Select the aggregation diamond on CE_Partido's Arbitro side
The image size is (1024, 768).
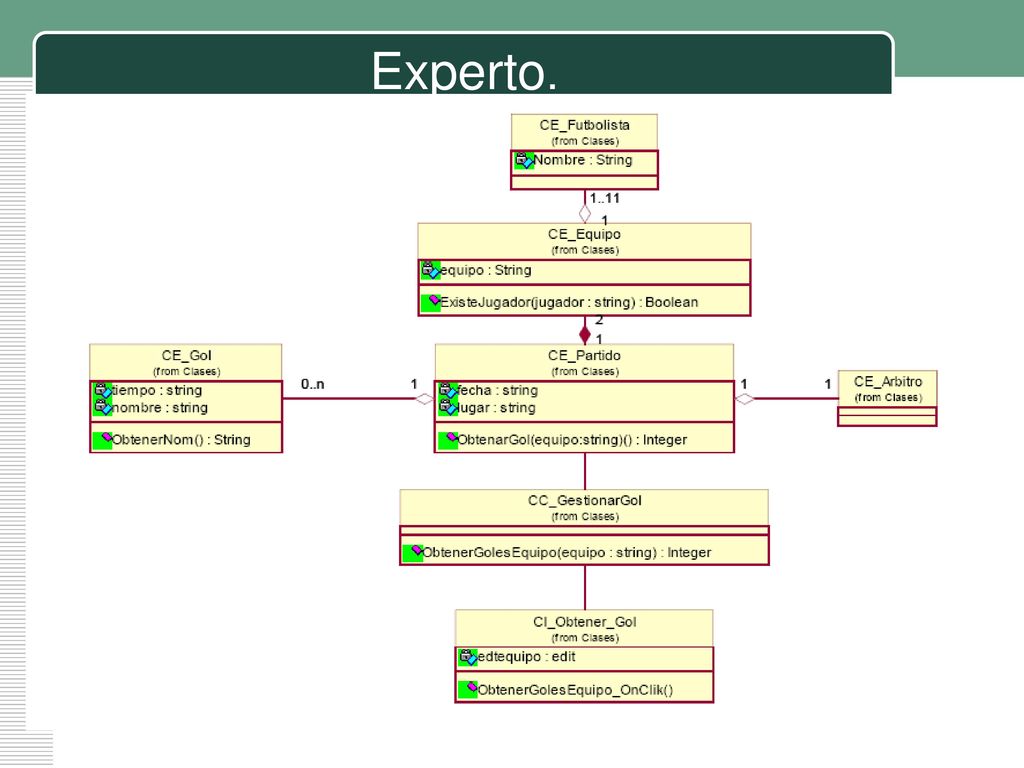coord(744,398)
